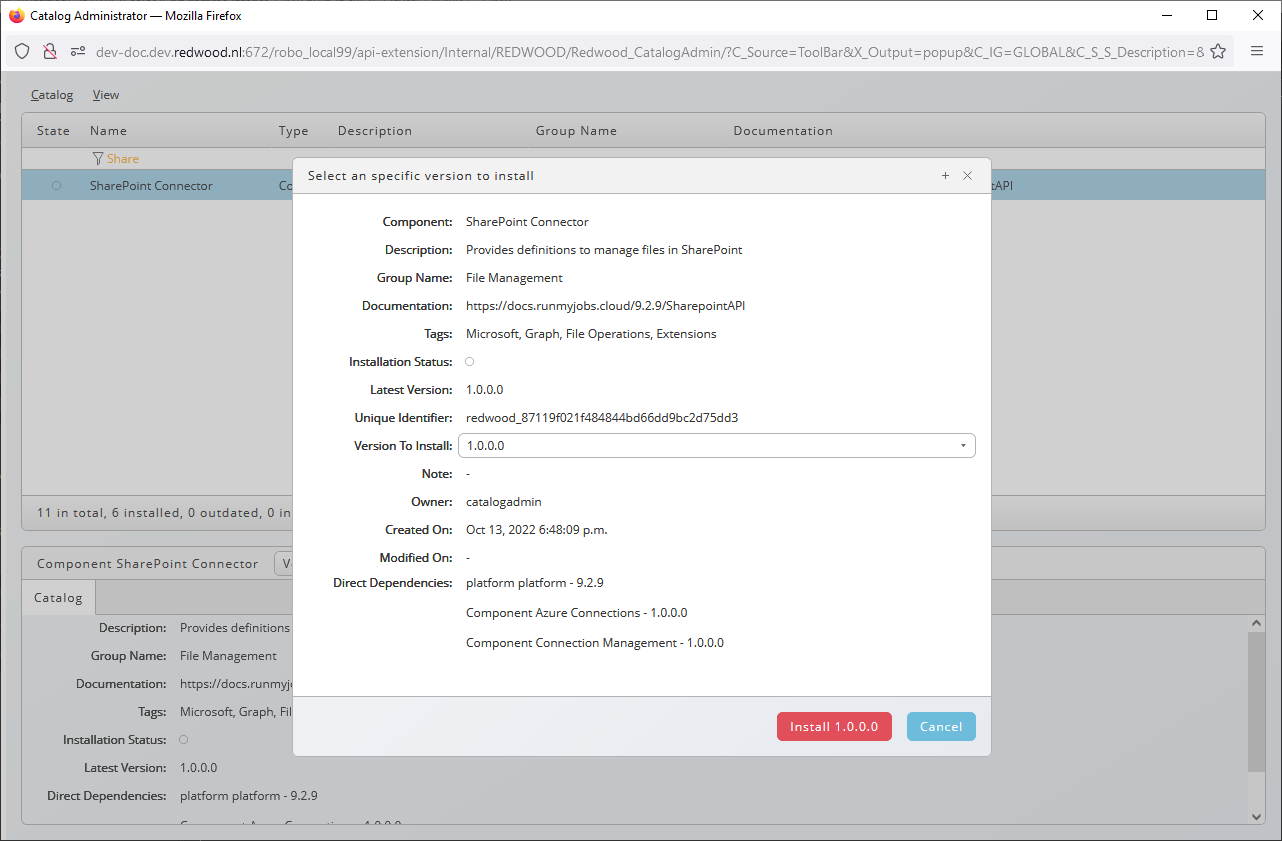The image size is (1282, 841).
Task: Click the owner value catalogadmin
Action: [504, 502]
